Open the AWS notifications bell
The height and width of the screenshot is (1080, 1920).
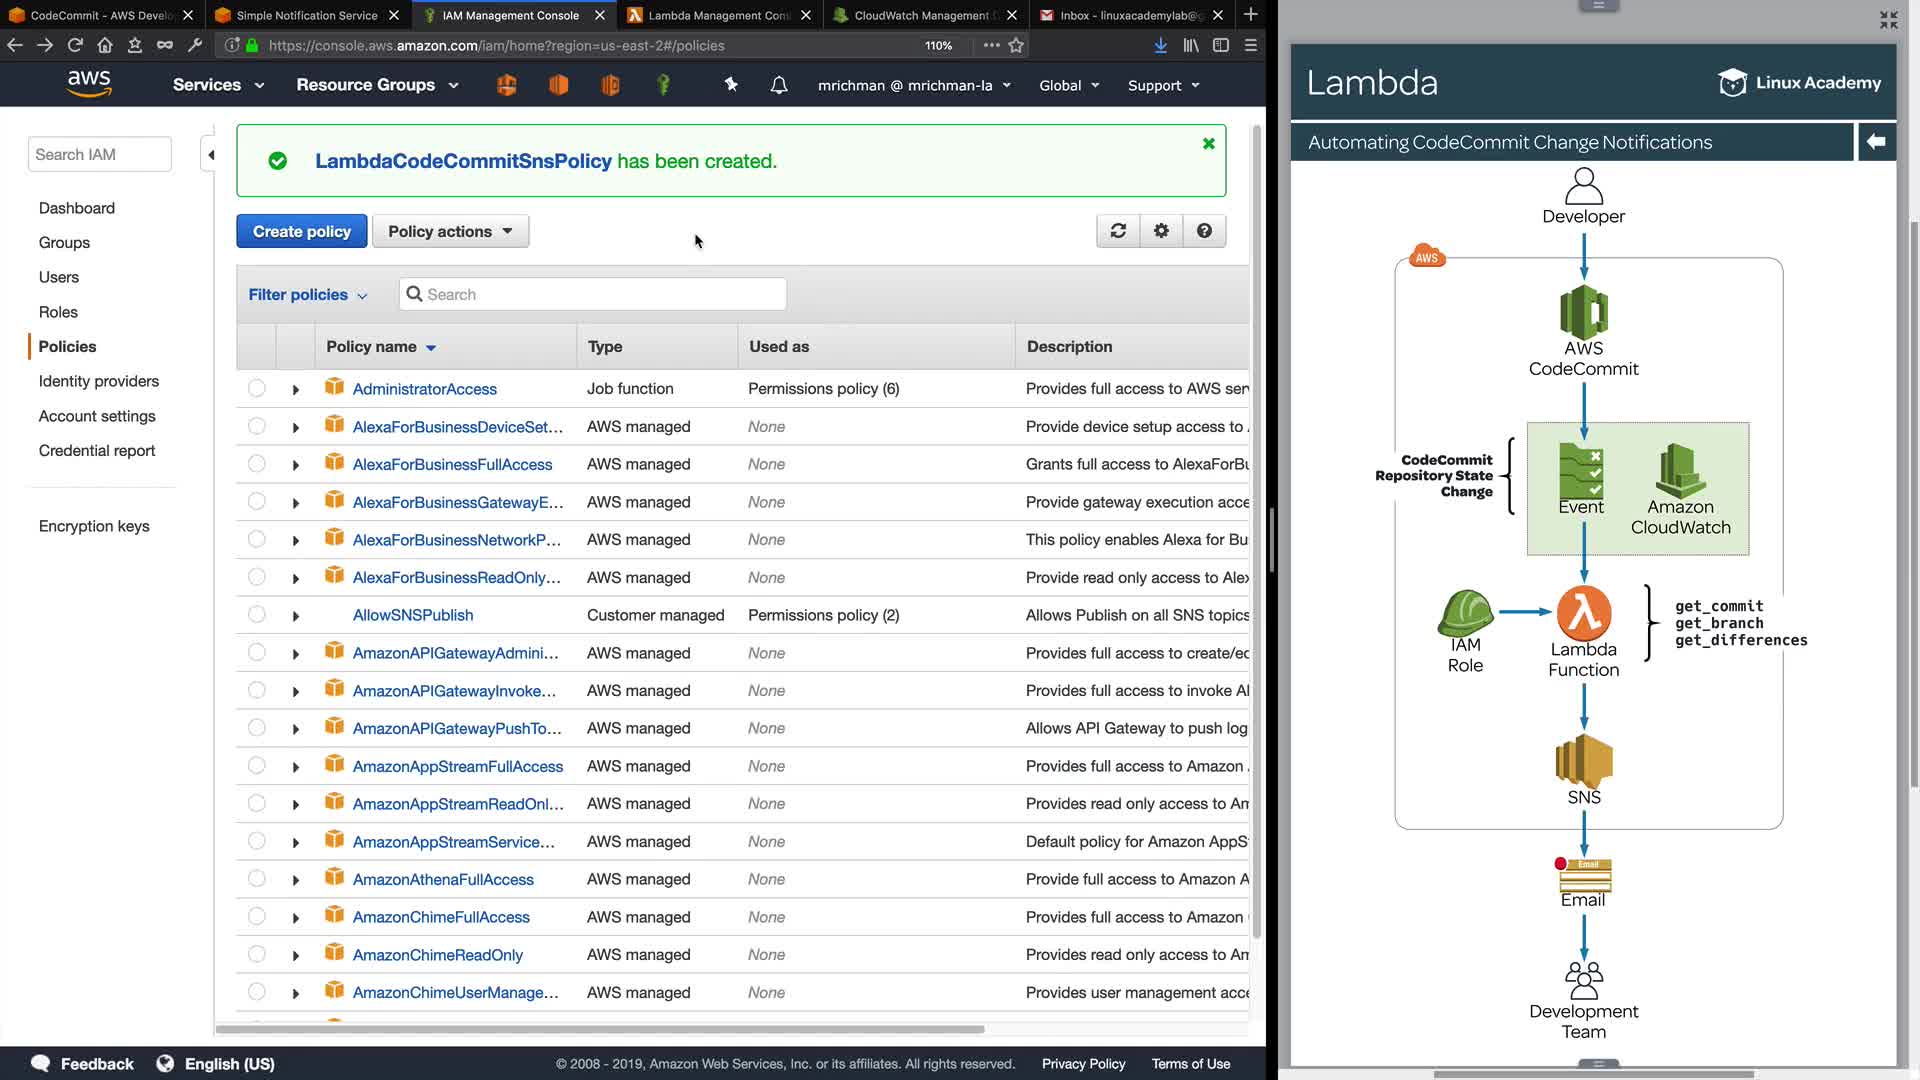[779, 85]
